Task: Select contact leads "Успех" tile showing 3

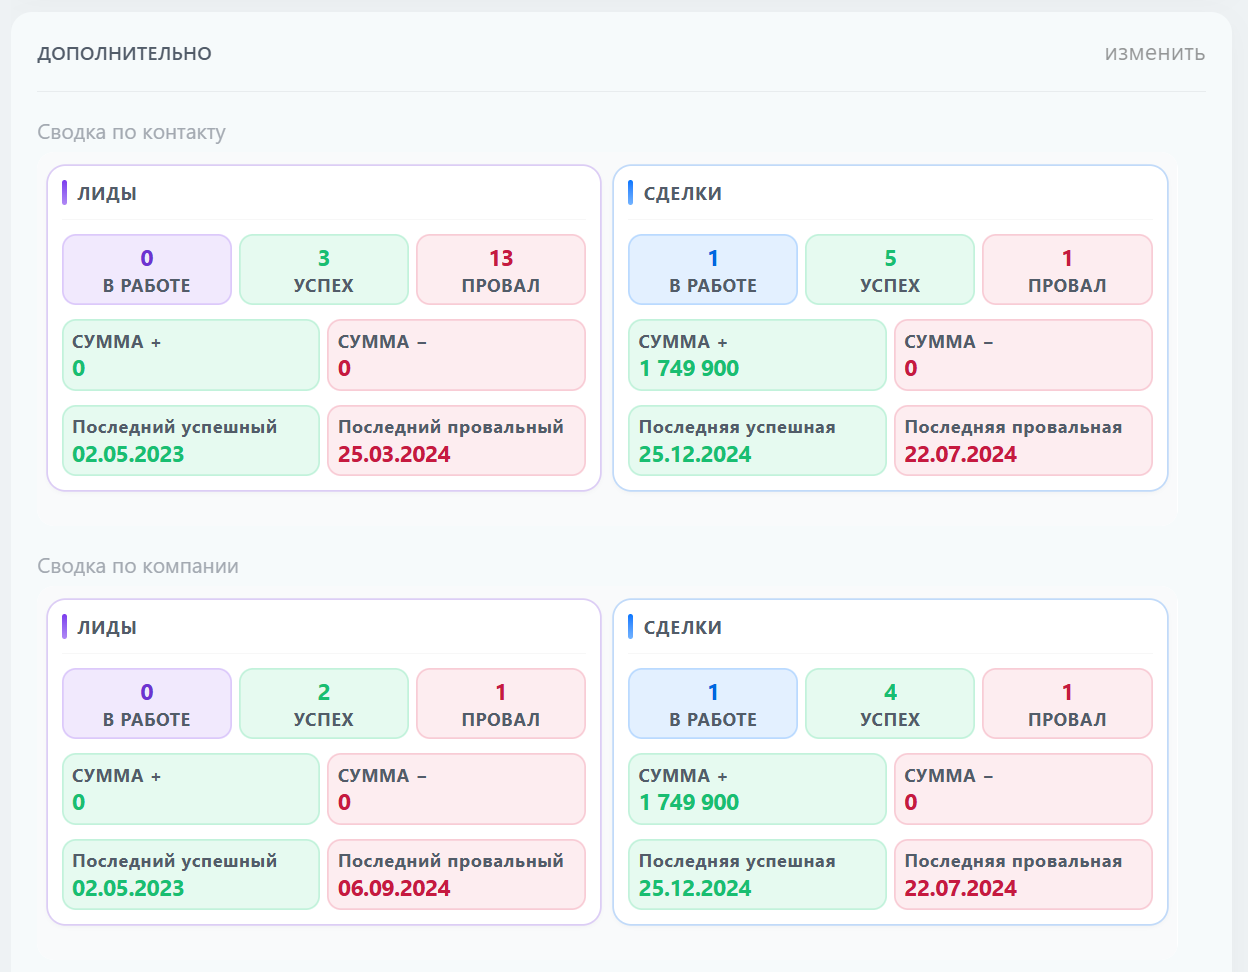Action: [x=323, y=270]
